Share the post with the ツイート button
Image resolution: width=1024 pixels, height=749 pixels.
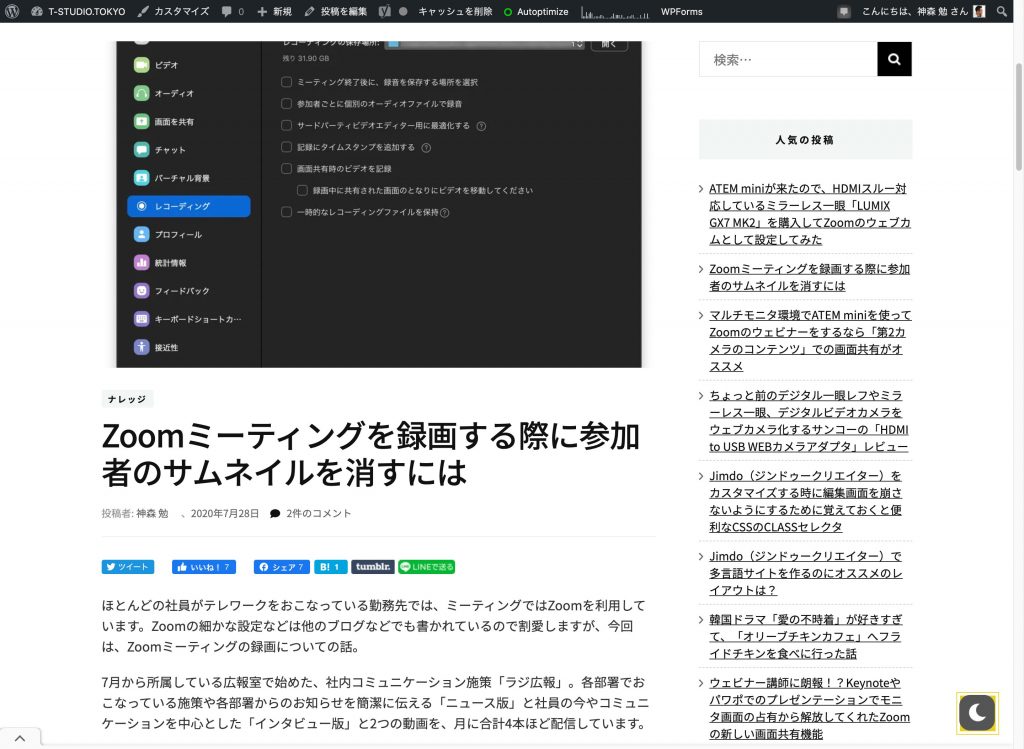128,567
